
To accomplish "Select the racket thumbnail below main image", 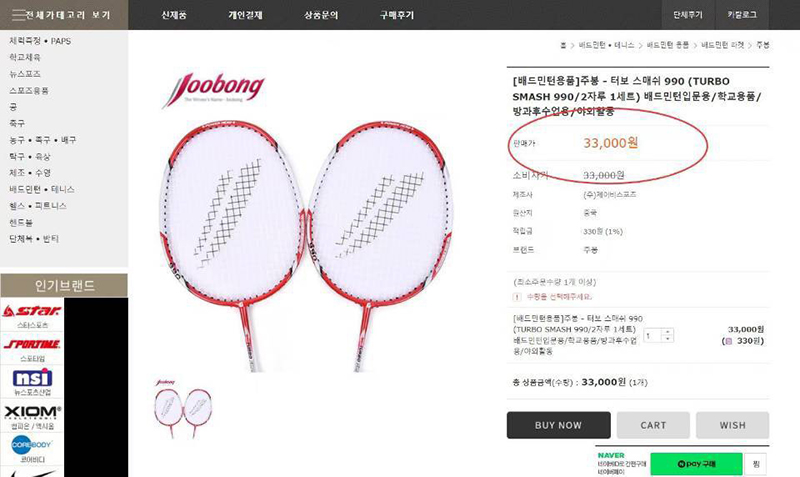I will tap(182, 409).
